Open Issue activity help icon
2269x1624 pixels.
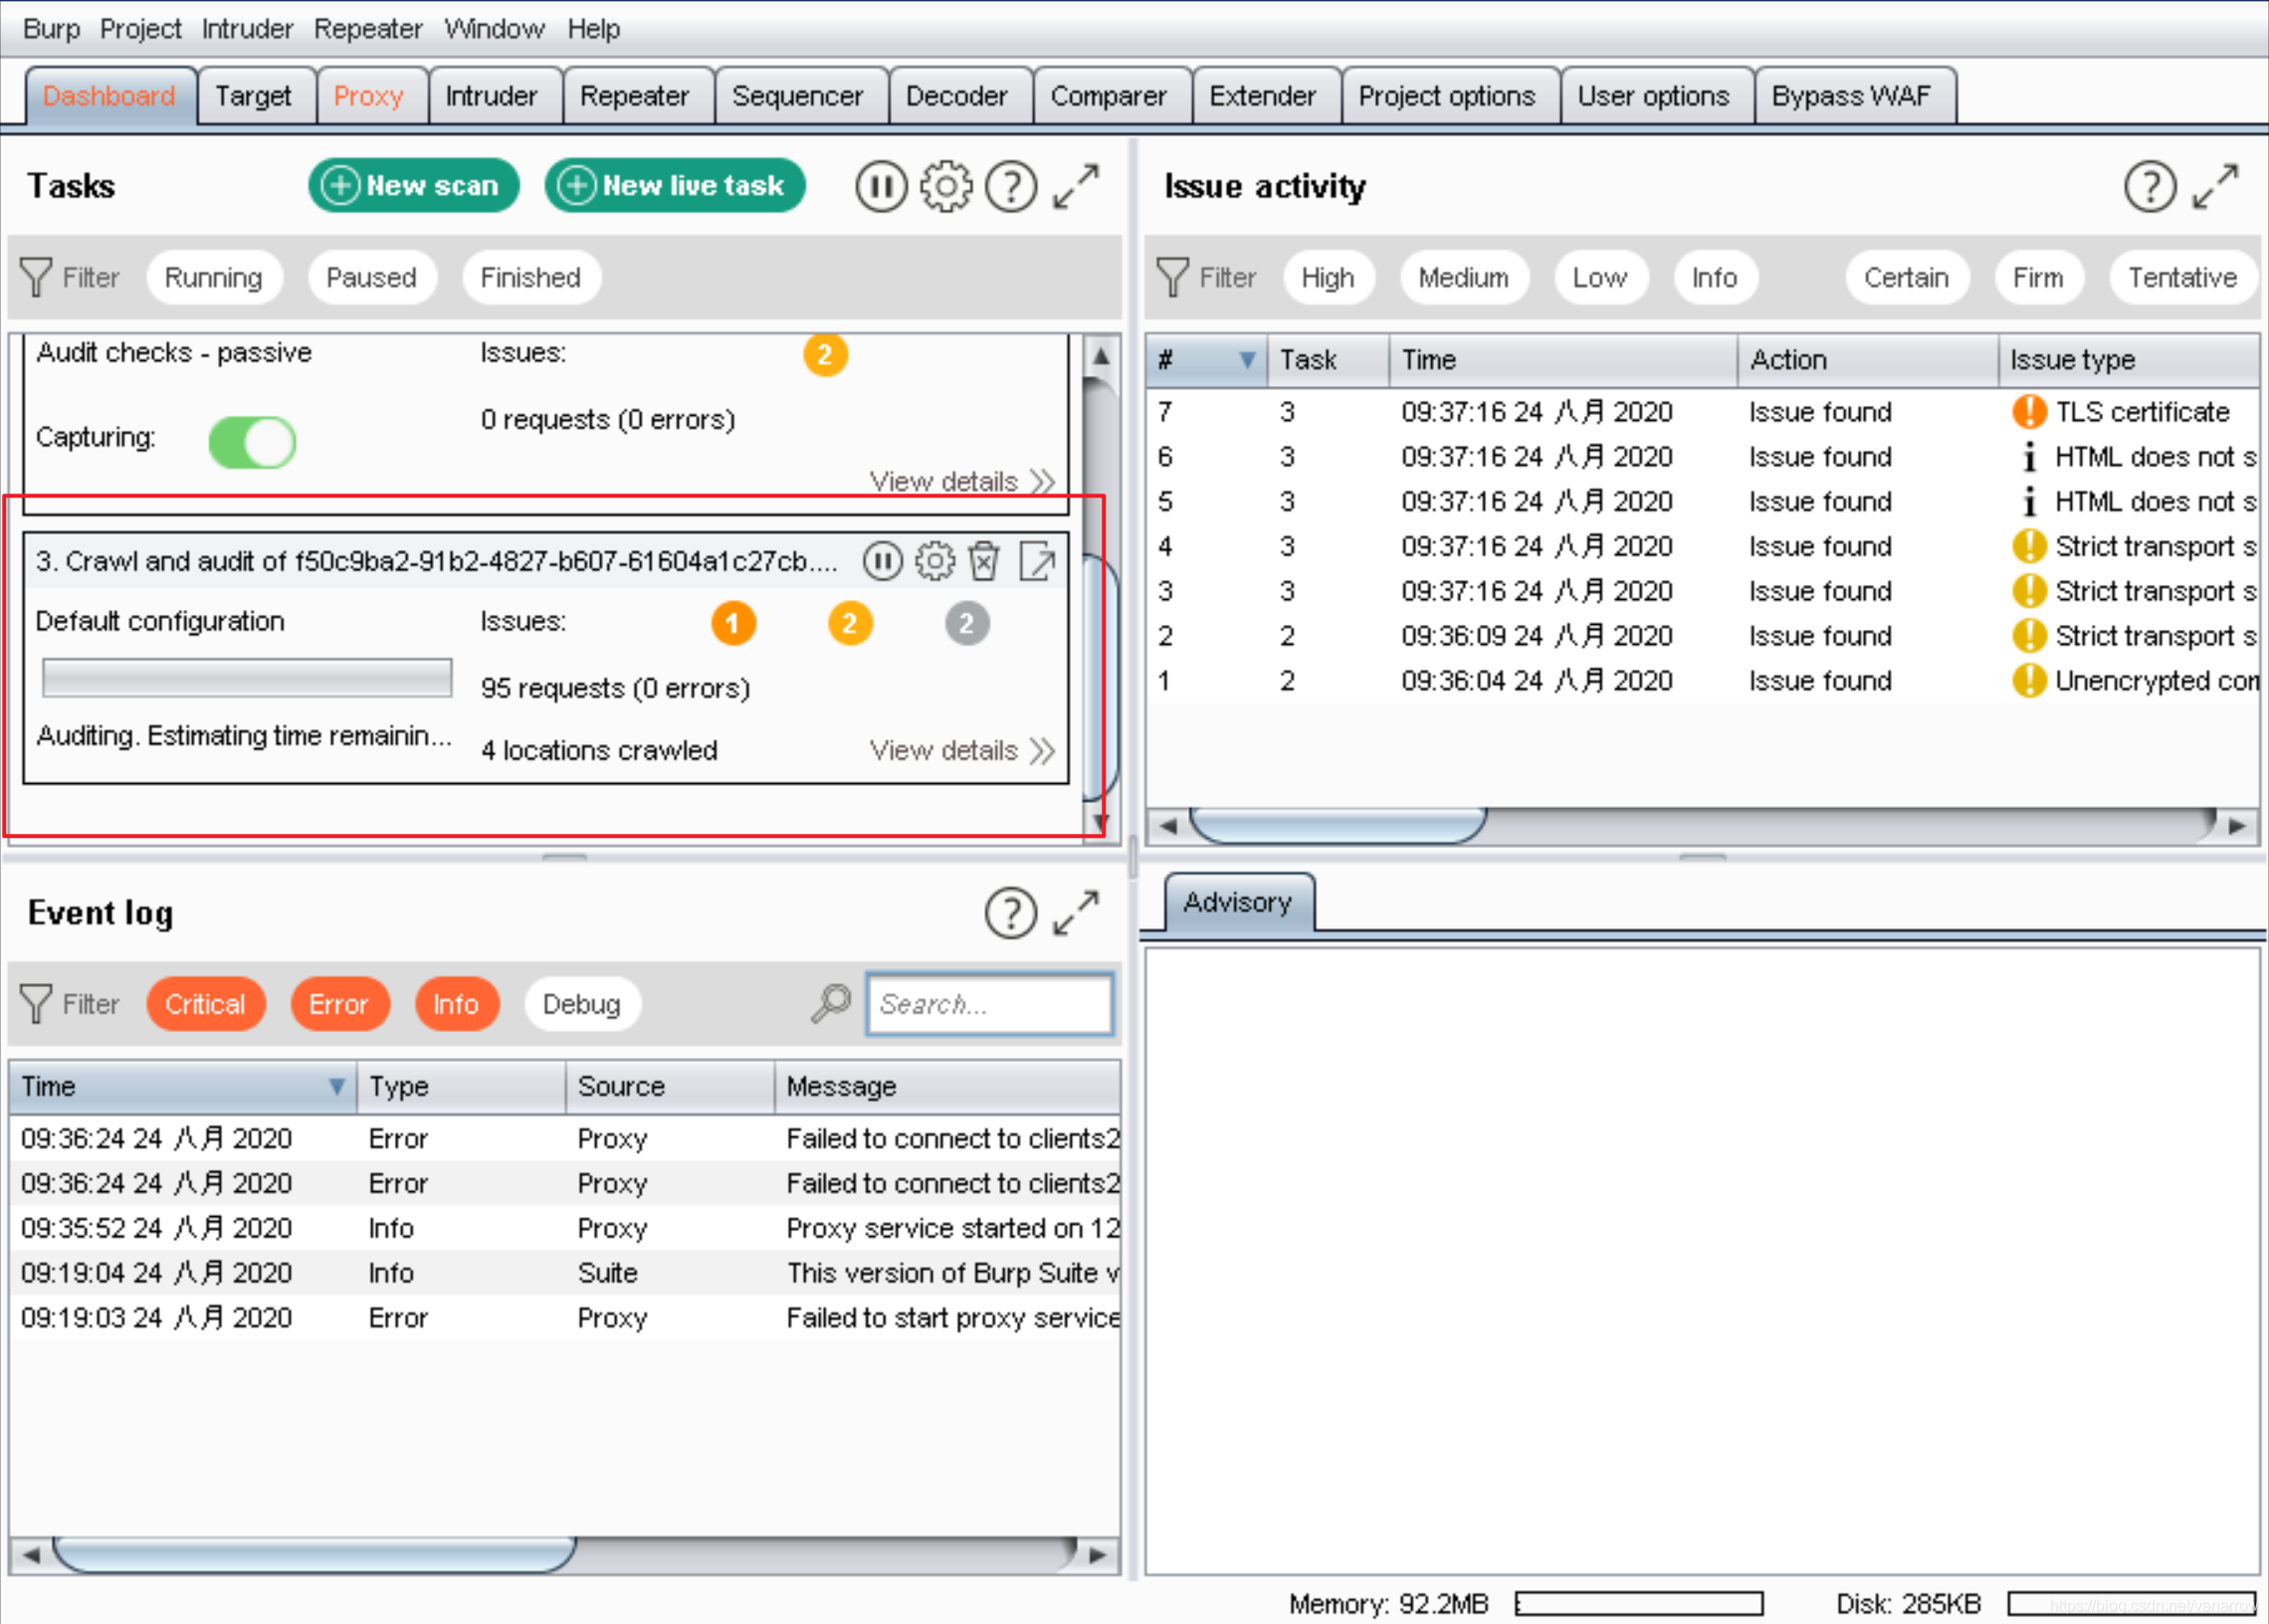2150,186
